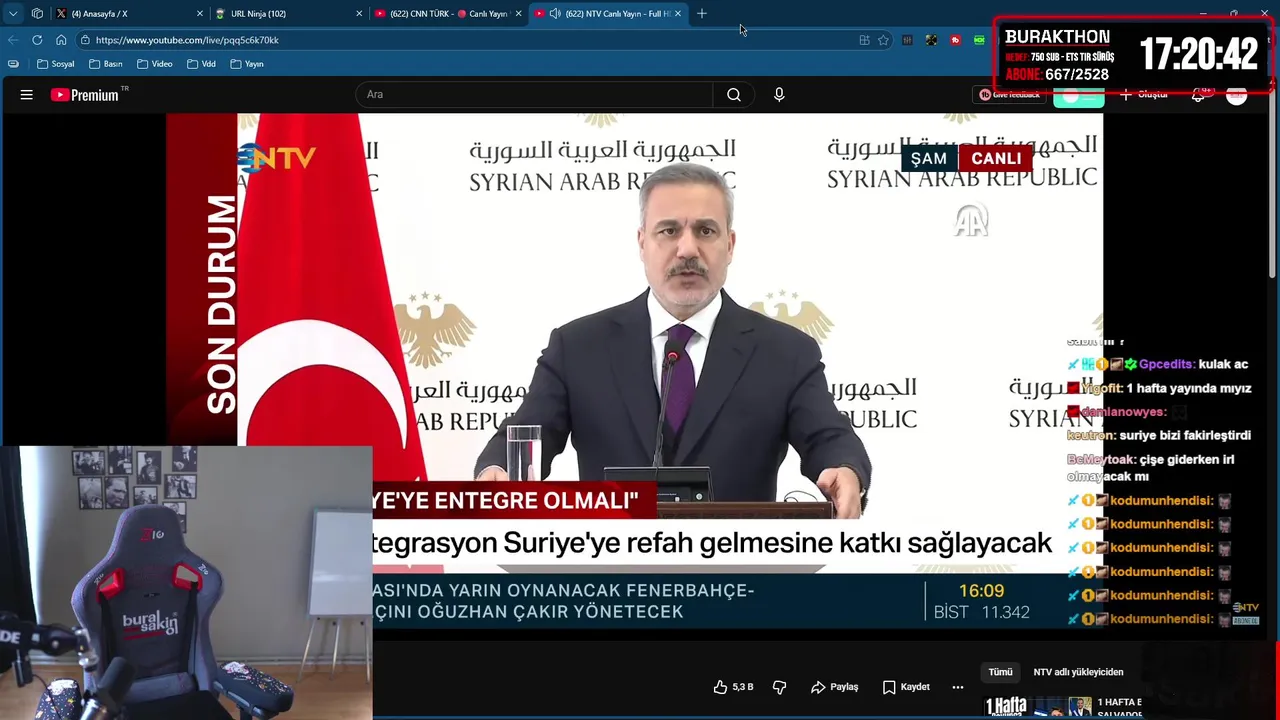Switch to the CNN TÜRK Canlı Yayın tab
Image resolution: width=1280 pixels, height=720 pixels.
(448, 14)
